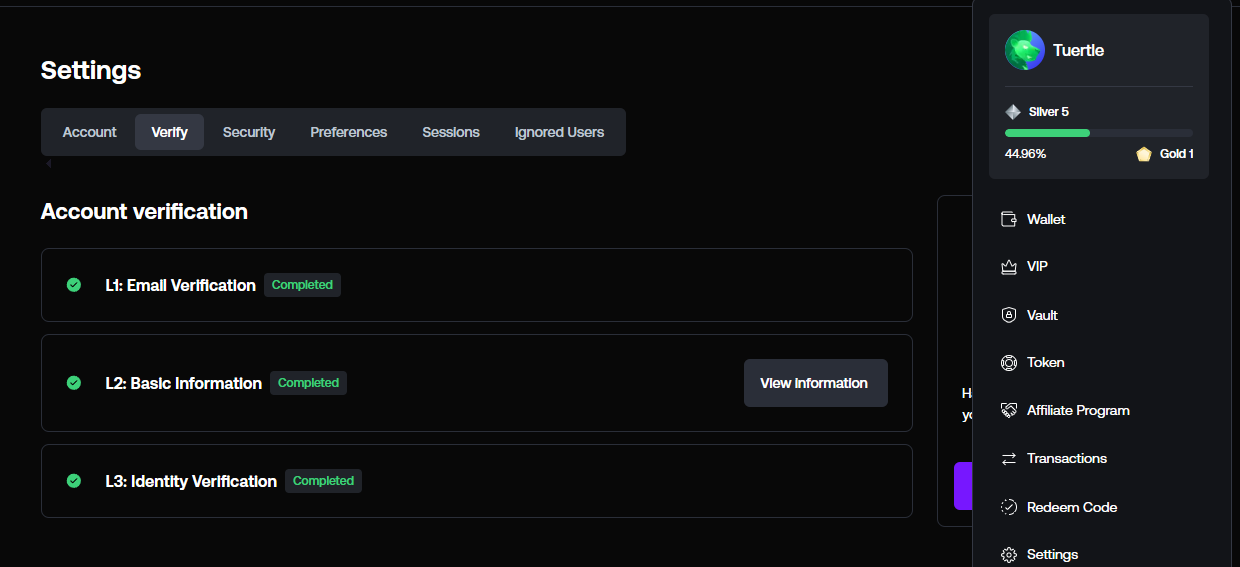Viewport: 1240px width, 567px height.
Task: Click the Gold 1 rank badge icon
Action: click(1144, 154)
